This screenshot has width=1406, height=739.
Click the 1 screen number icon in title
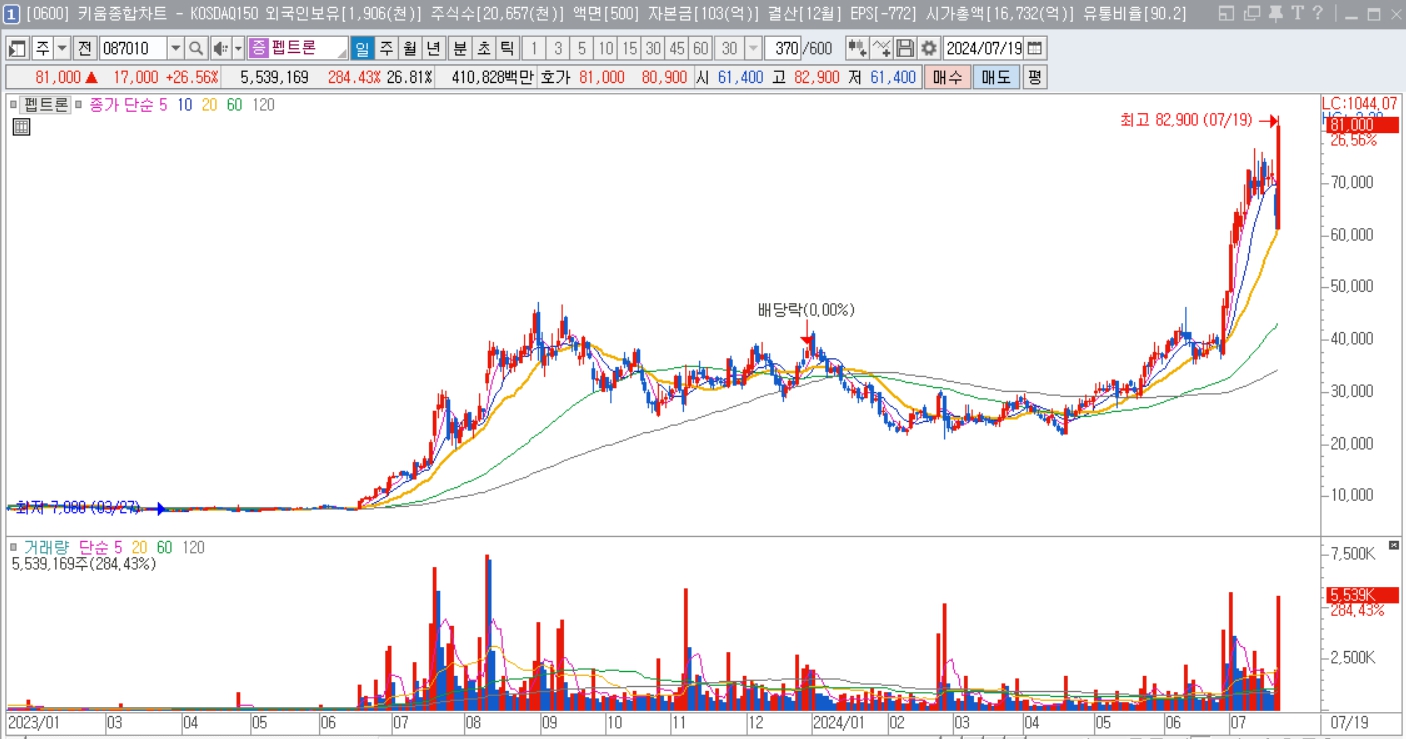pyautogui.click(x=11, y=13)
